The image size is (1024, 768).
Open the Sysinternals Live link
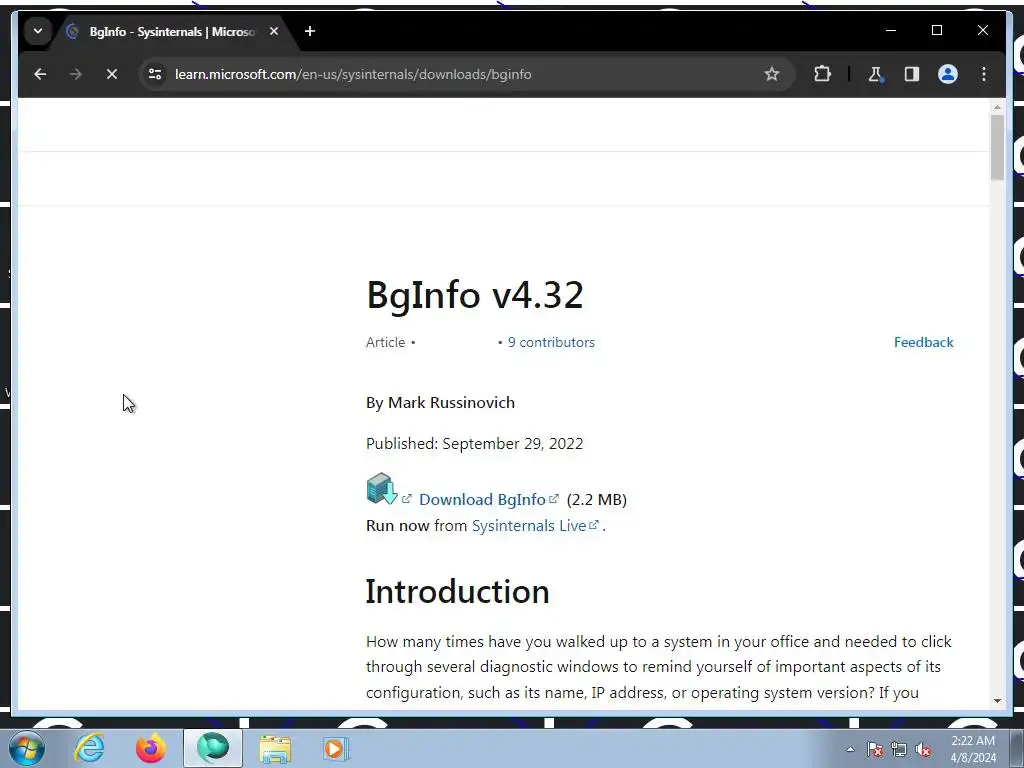click(529, 526)
